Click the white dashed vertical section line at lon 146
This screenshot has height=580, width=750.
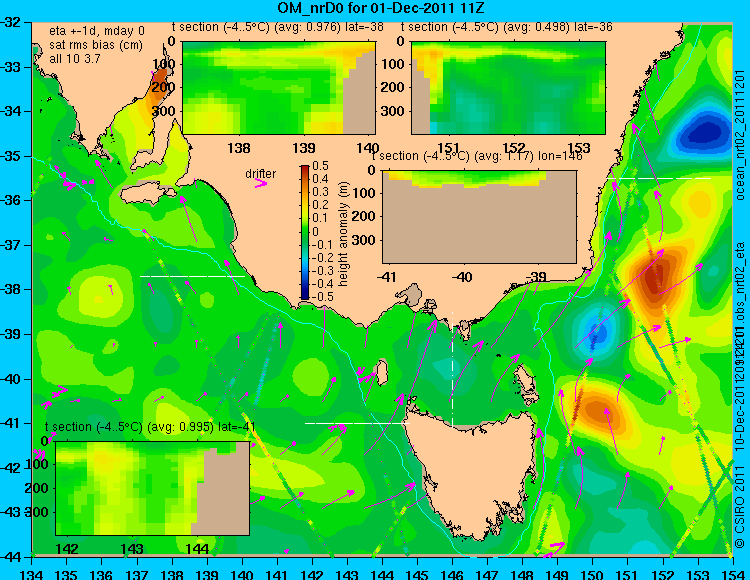pos(452,368)
